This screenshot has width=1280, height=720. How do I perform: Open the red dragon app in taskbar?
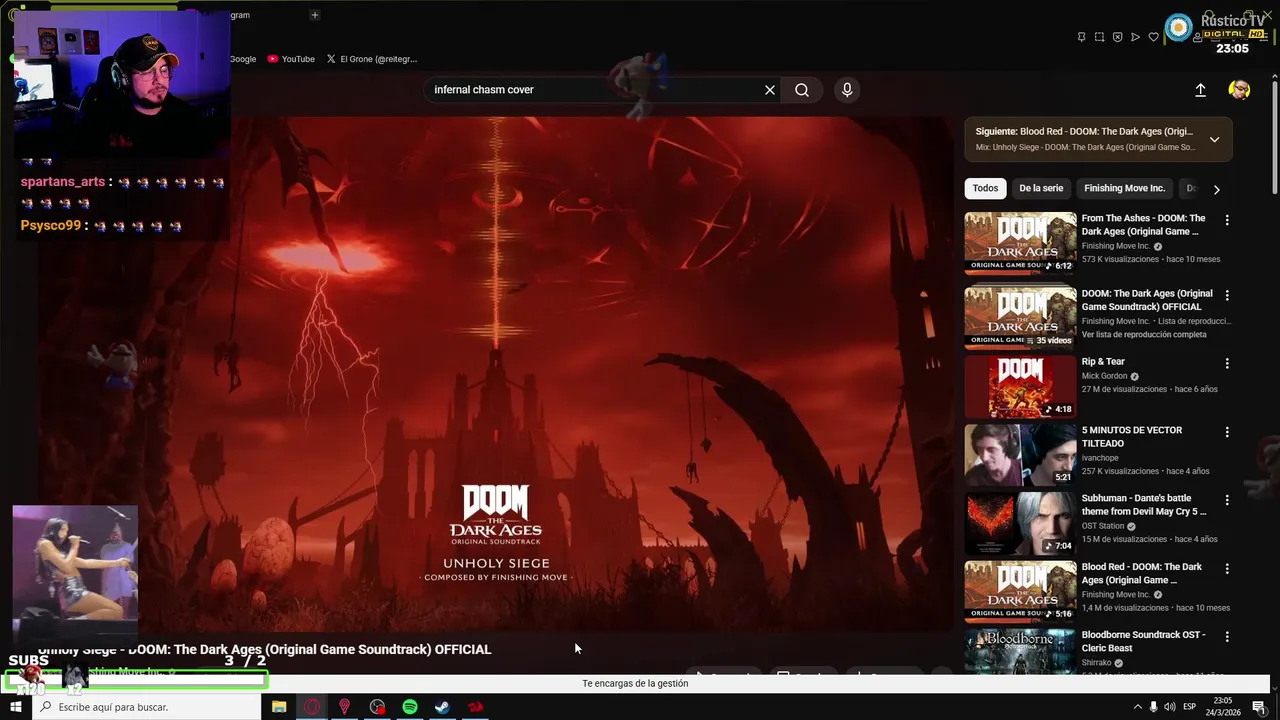(x=475, y=707)
